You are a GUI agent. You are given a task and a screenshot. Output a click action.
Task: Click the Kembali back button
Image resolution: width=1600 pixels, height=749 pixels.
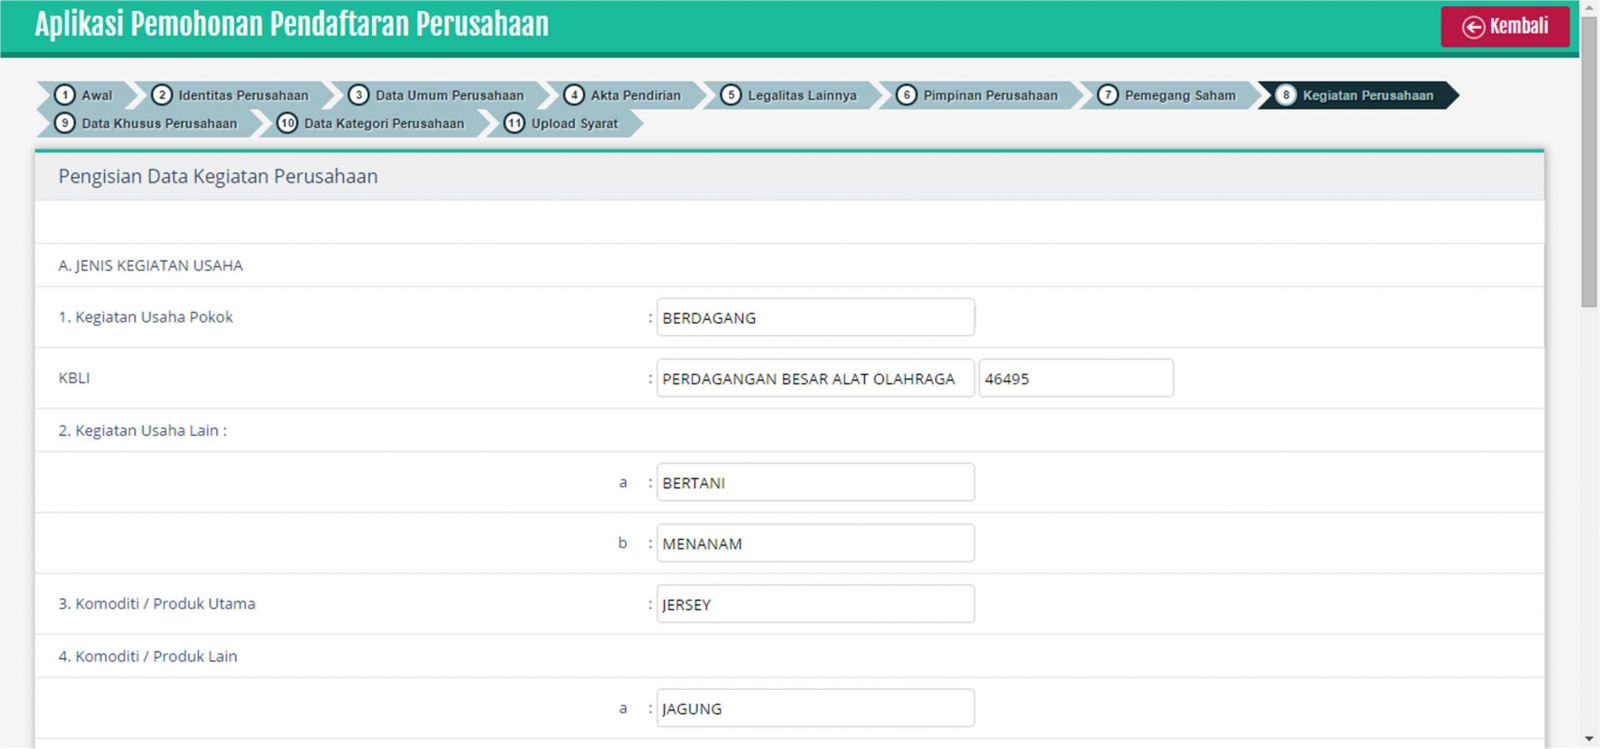click(1504, 27)
